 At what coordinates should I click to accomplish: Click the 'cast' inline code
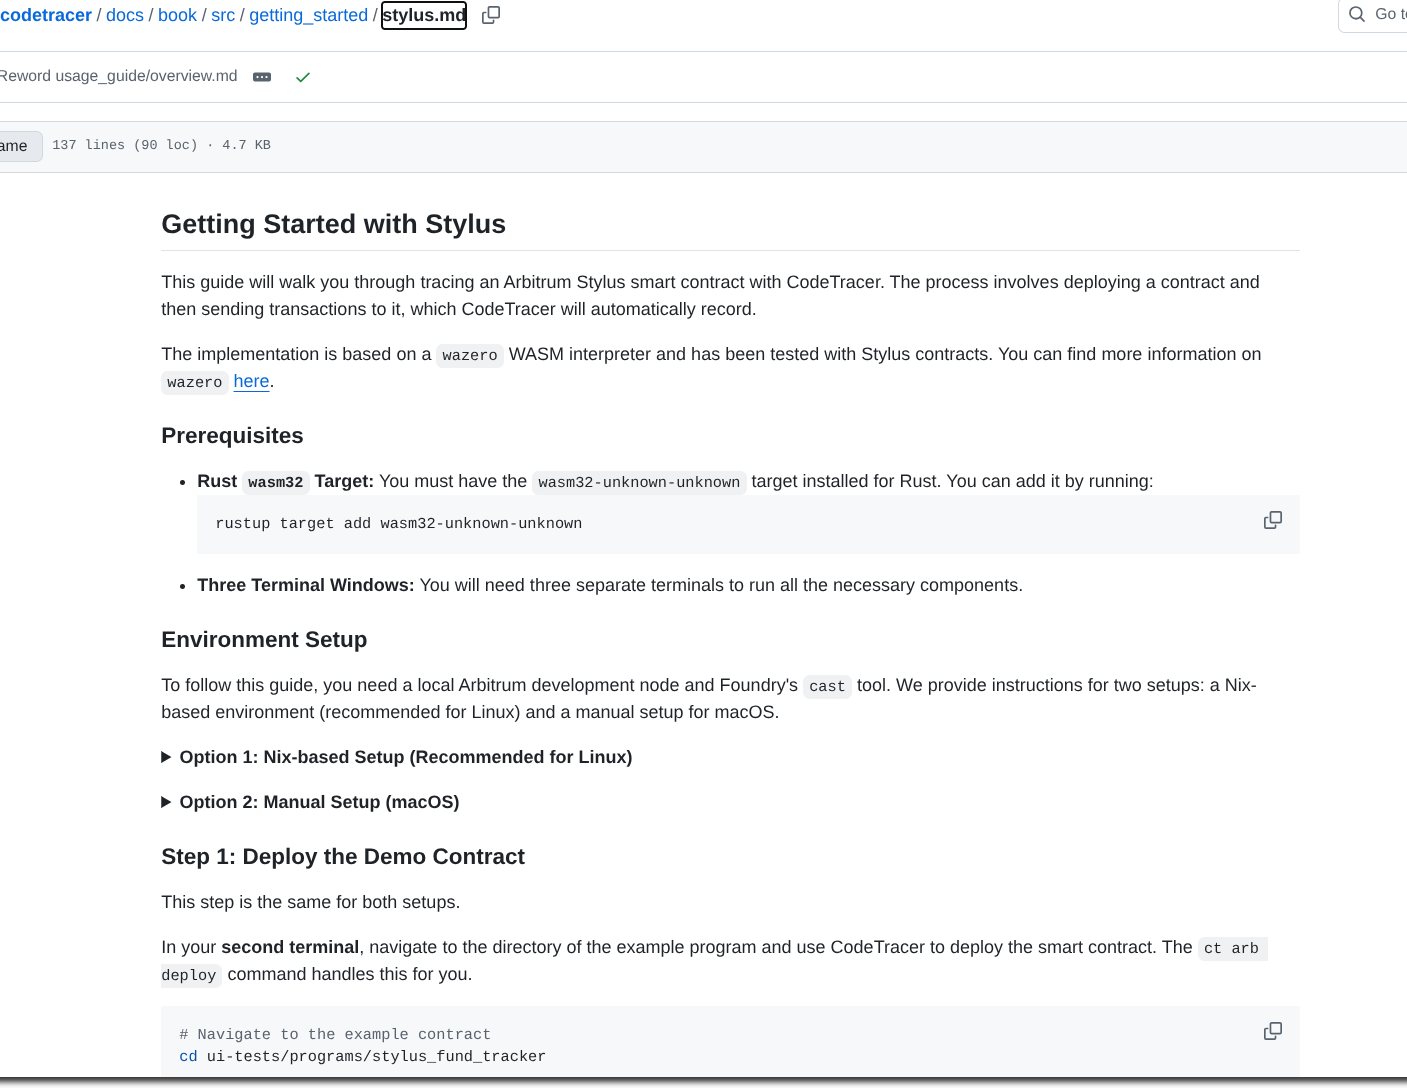(827, 686)
